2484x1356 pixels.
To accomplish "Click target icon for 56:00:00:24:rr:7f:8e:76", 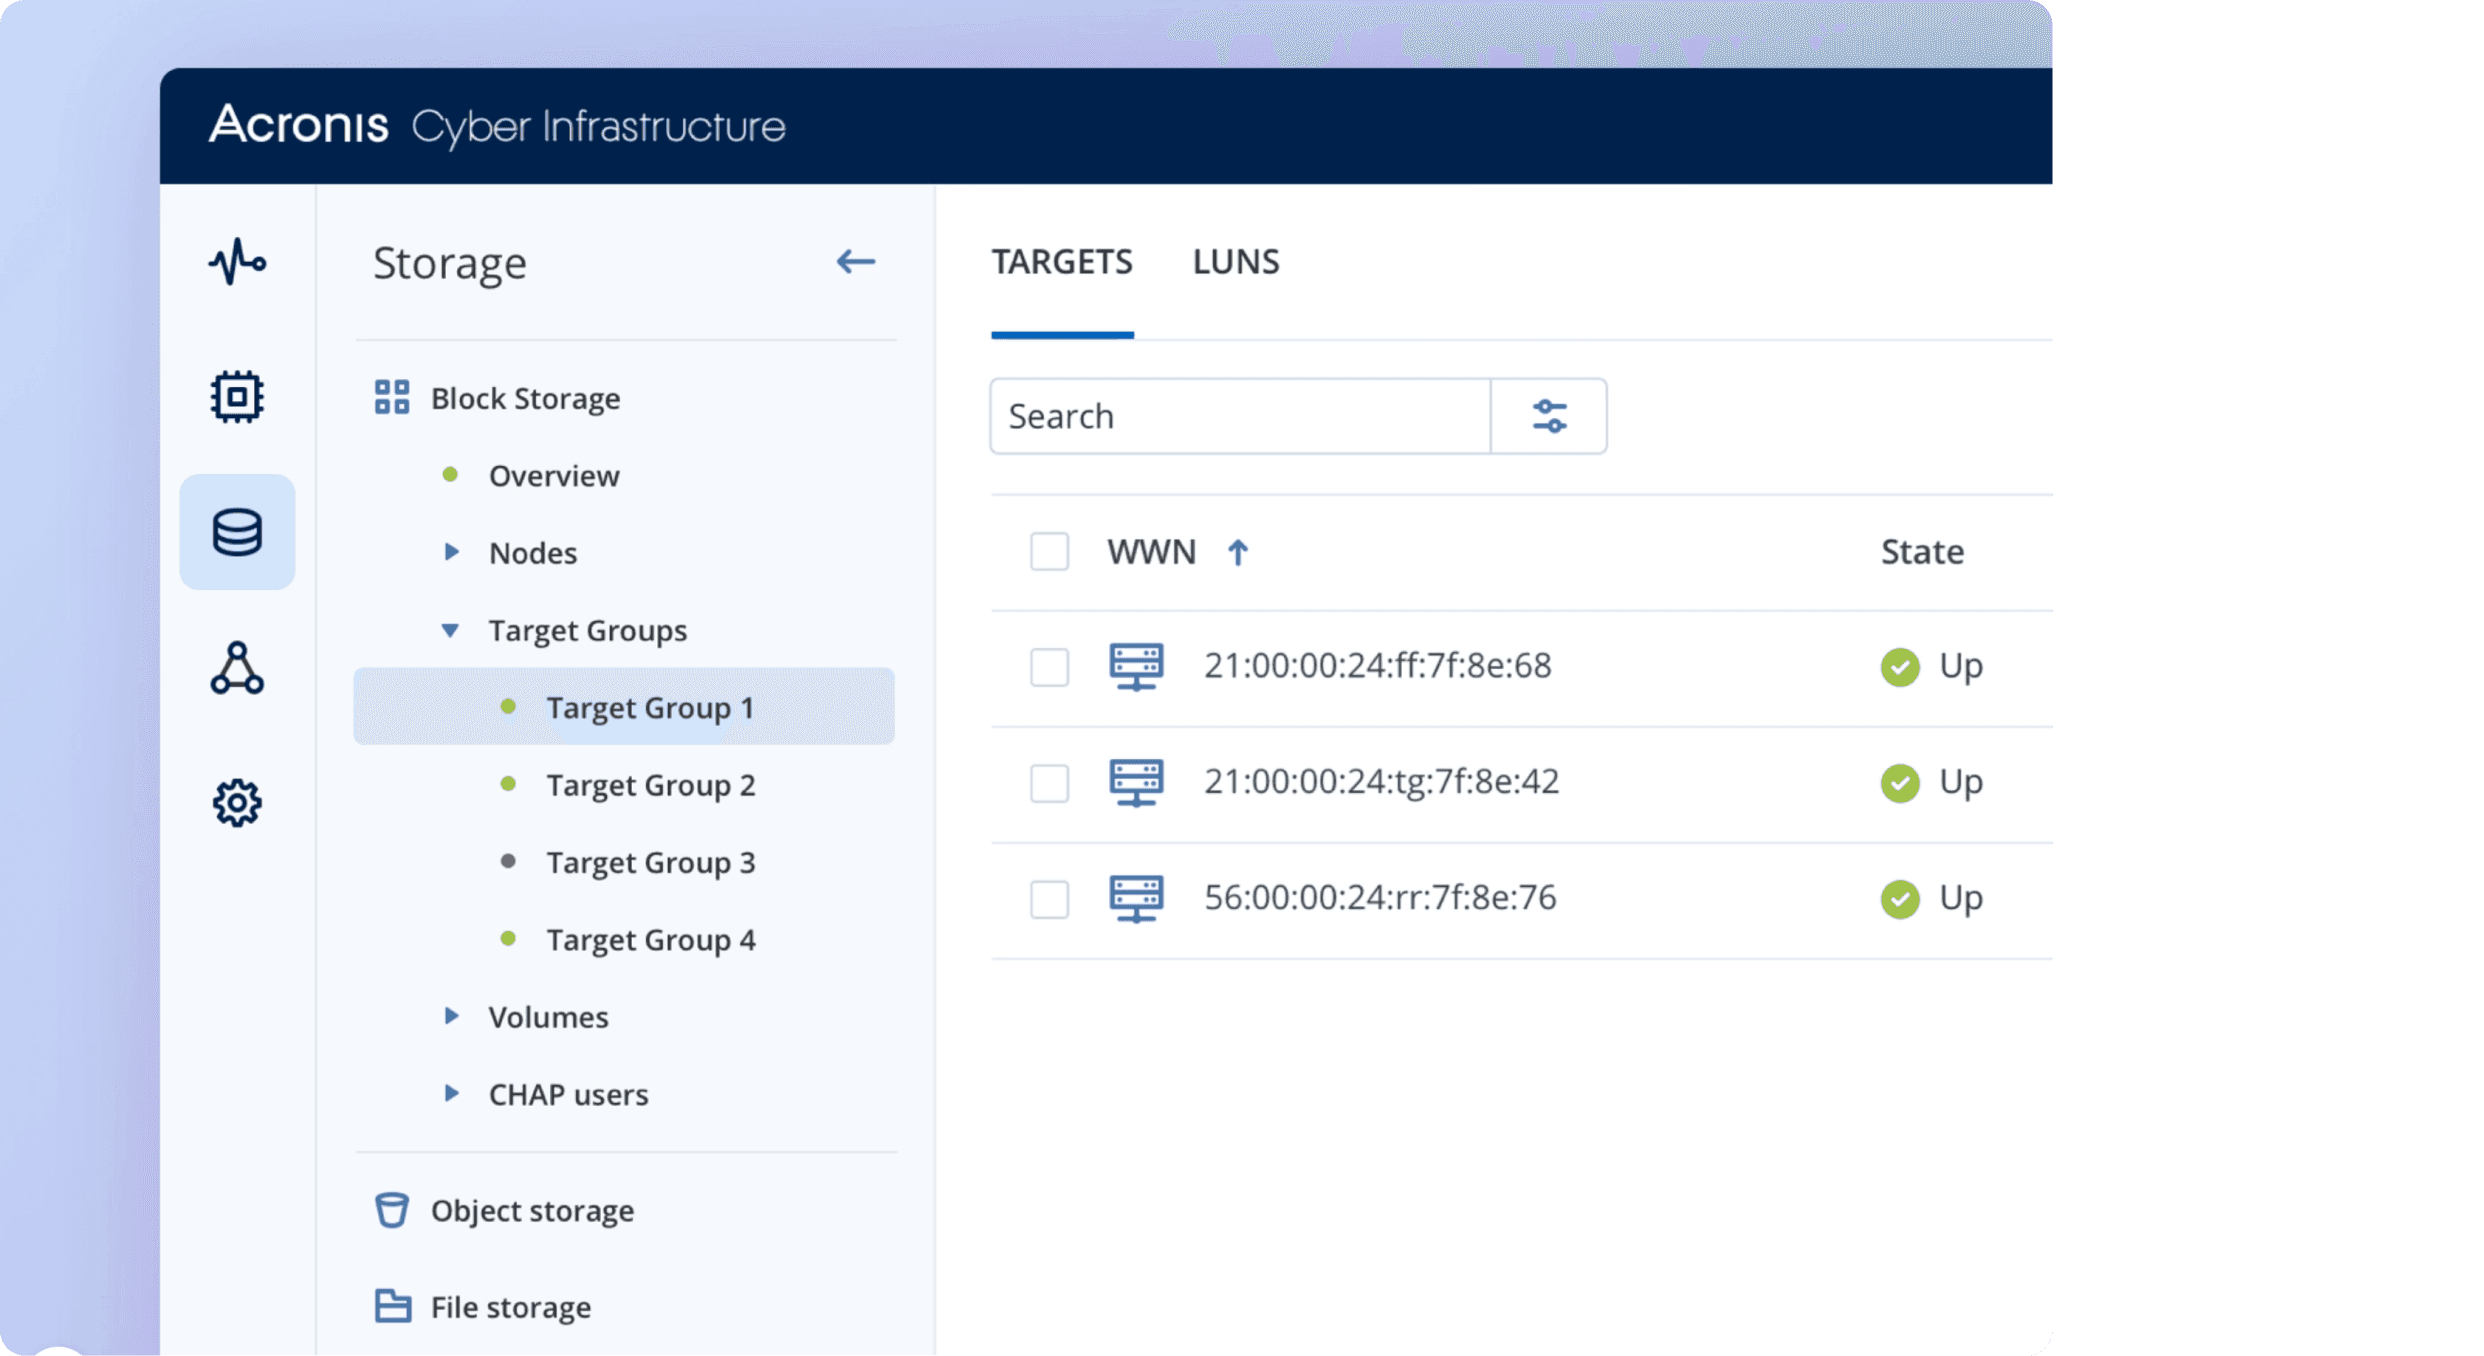I will click(x=1136, y=898).
